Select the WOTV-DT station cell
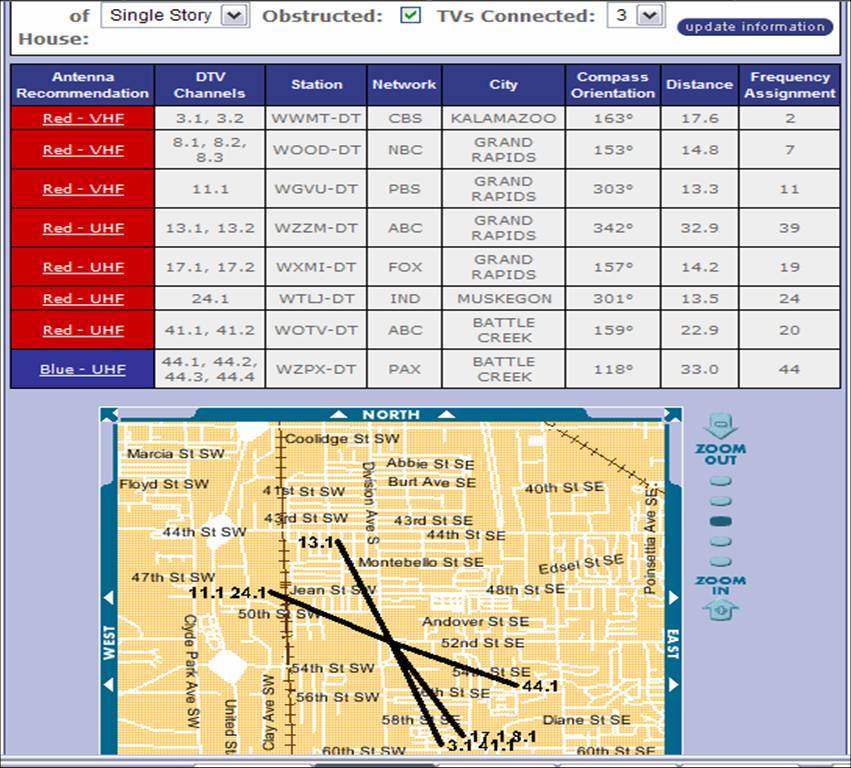Viewport: 851px width, 768px height. pos(316,330)
